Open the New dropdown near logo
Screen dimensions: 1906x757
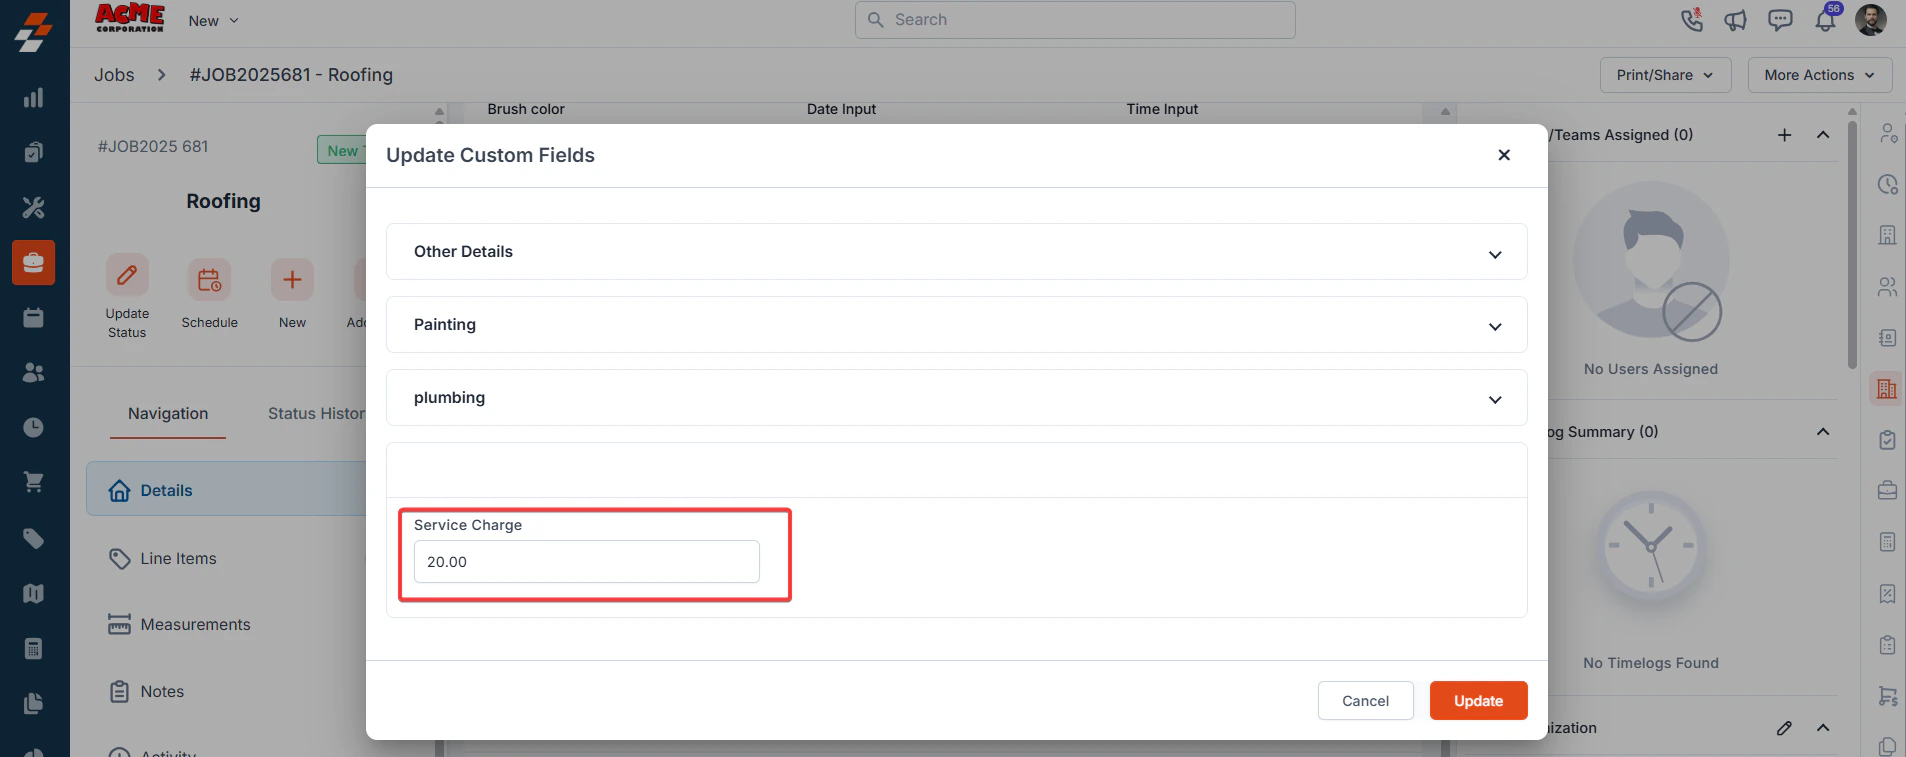213,21
